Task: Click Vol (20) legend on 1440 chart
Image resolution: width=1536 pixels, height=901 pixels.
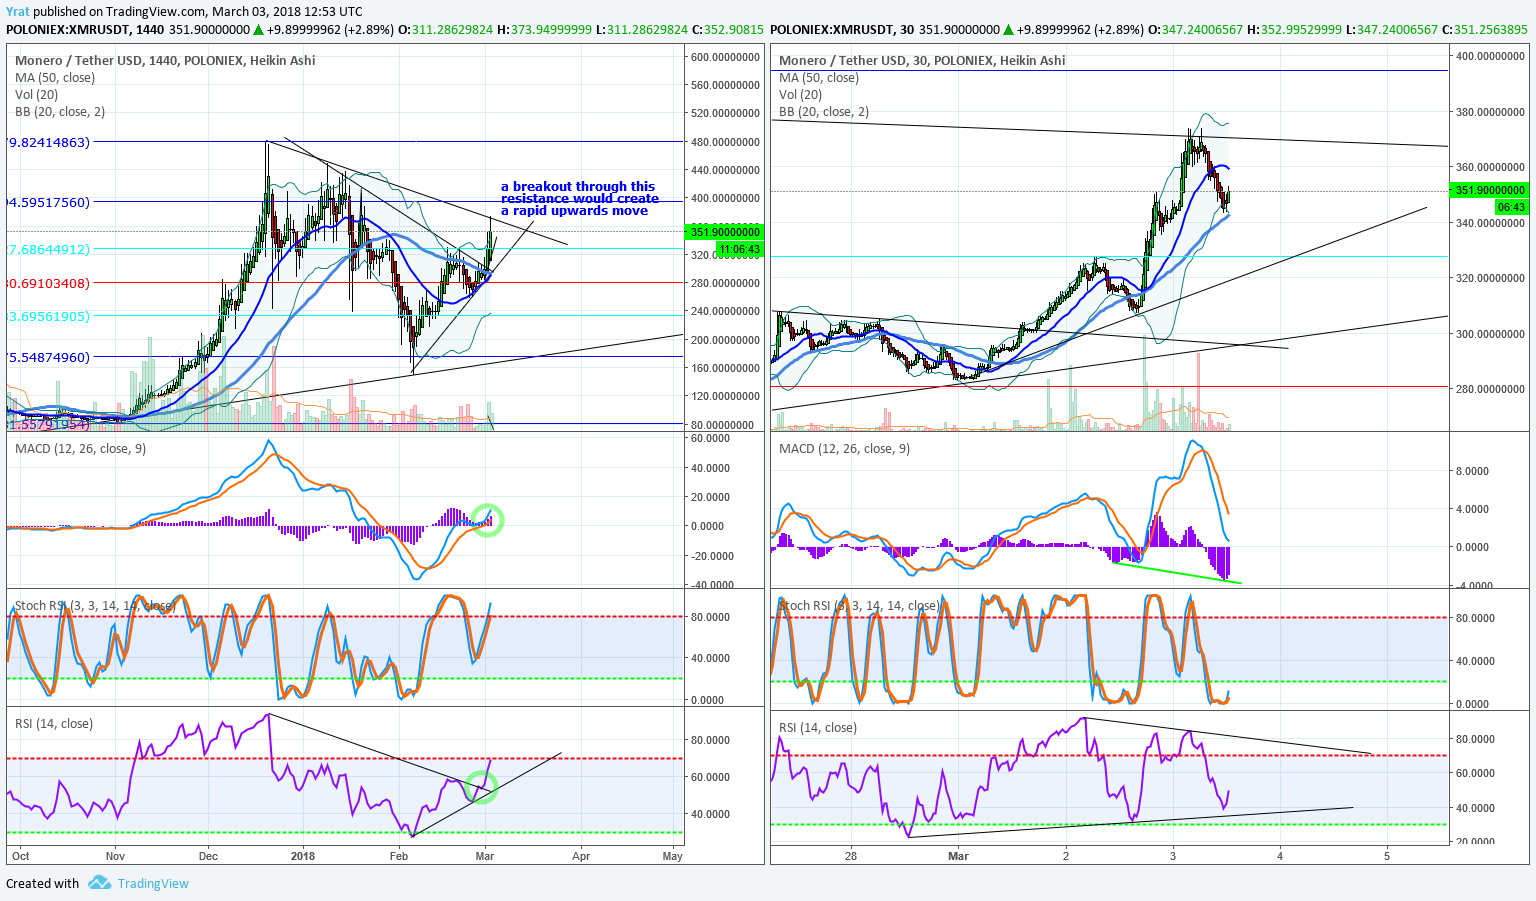Action: click(37, 94)
